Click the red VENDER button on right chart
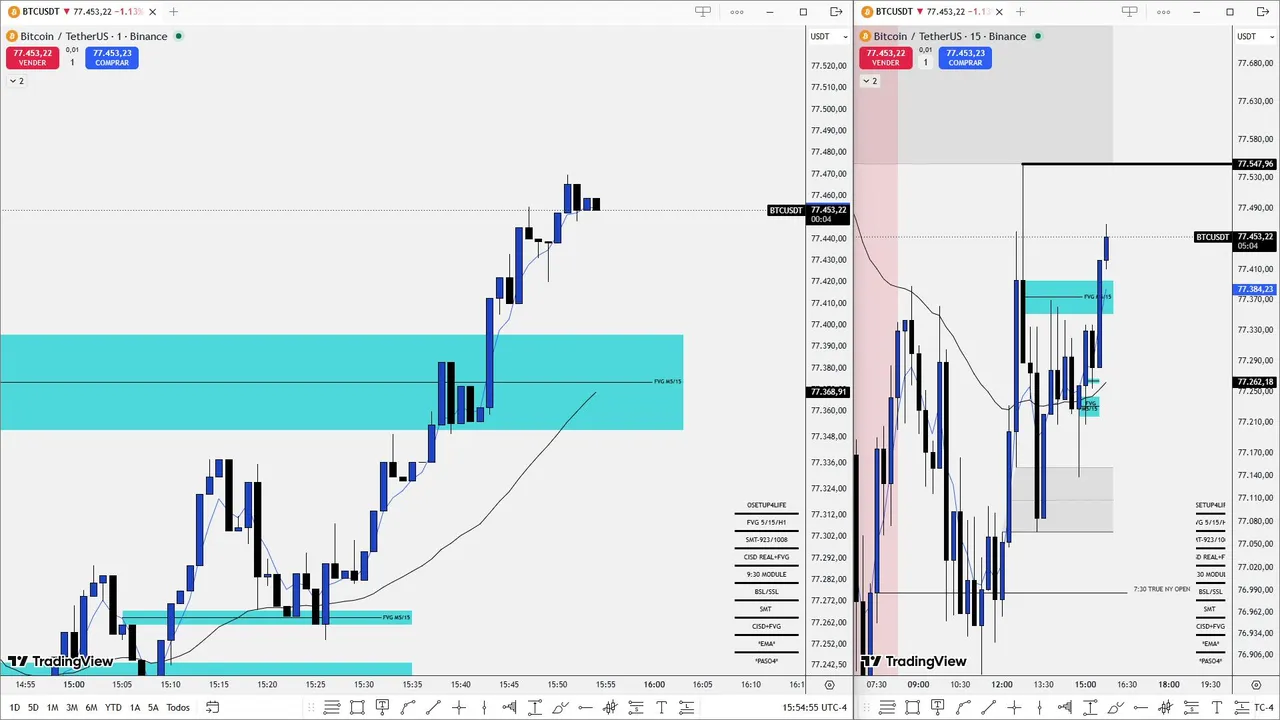 pos(886,58)
